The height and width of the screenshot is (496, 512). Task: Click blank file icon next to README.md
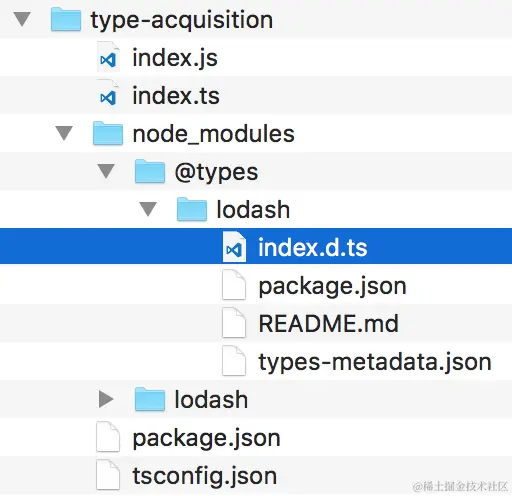[x=234, y=323]
